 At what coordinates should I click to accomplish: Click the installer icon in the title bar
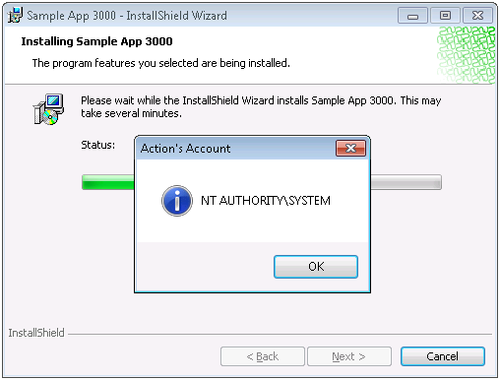[15, 15]
